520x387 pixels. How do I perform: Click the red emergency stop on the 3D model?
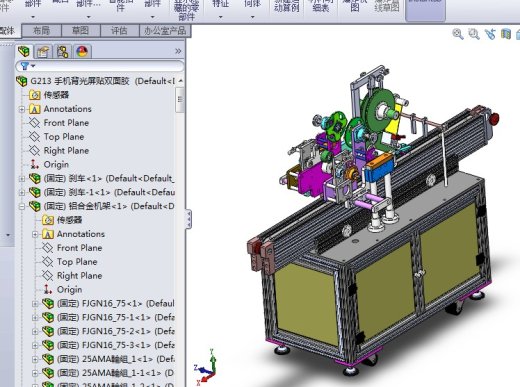[493, 119]
